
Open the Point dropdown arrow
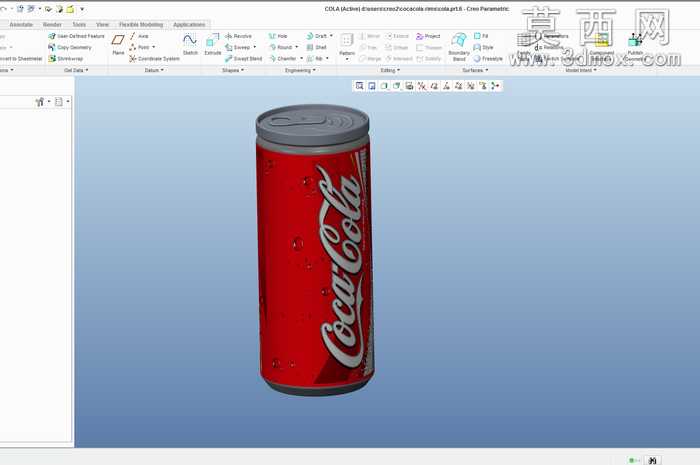154,47
